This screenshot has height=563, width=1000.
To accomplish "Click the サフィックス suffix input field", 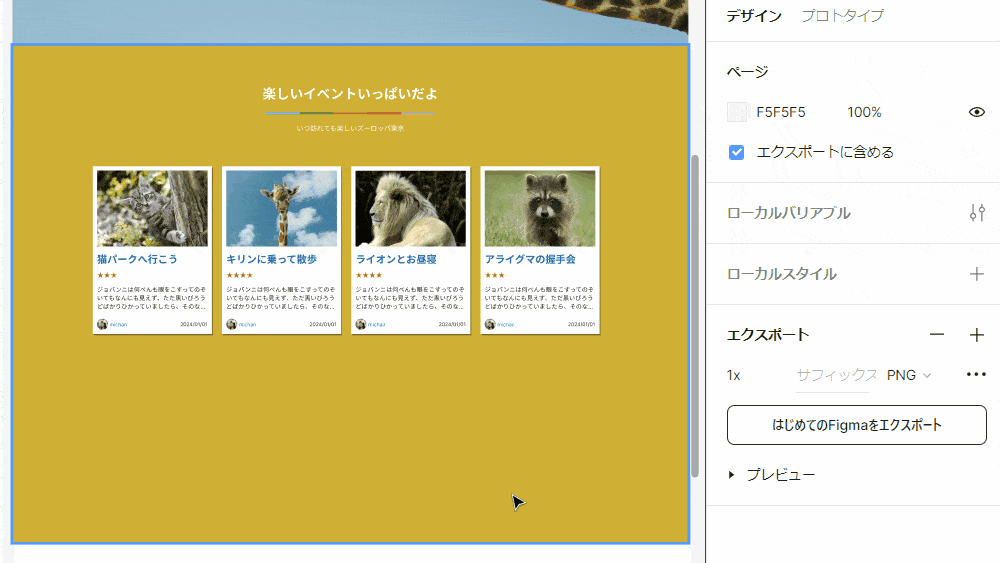I will (x=836, y=376).
